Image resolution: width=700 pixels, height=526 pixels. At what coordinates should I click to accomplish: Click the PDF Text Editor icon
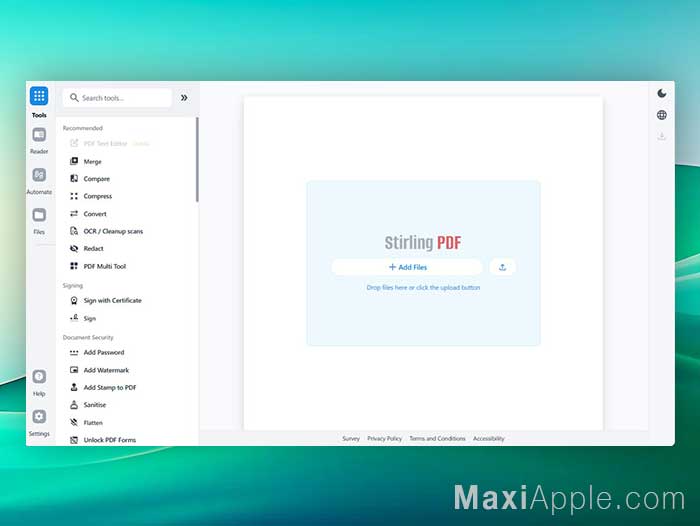(x=74, y=143)
